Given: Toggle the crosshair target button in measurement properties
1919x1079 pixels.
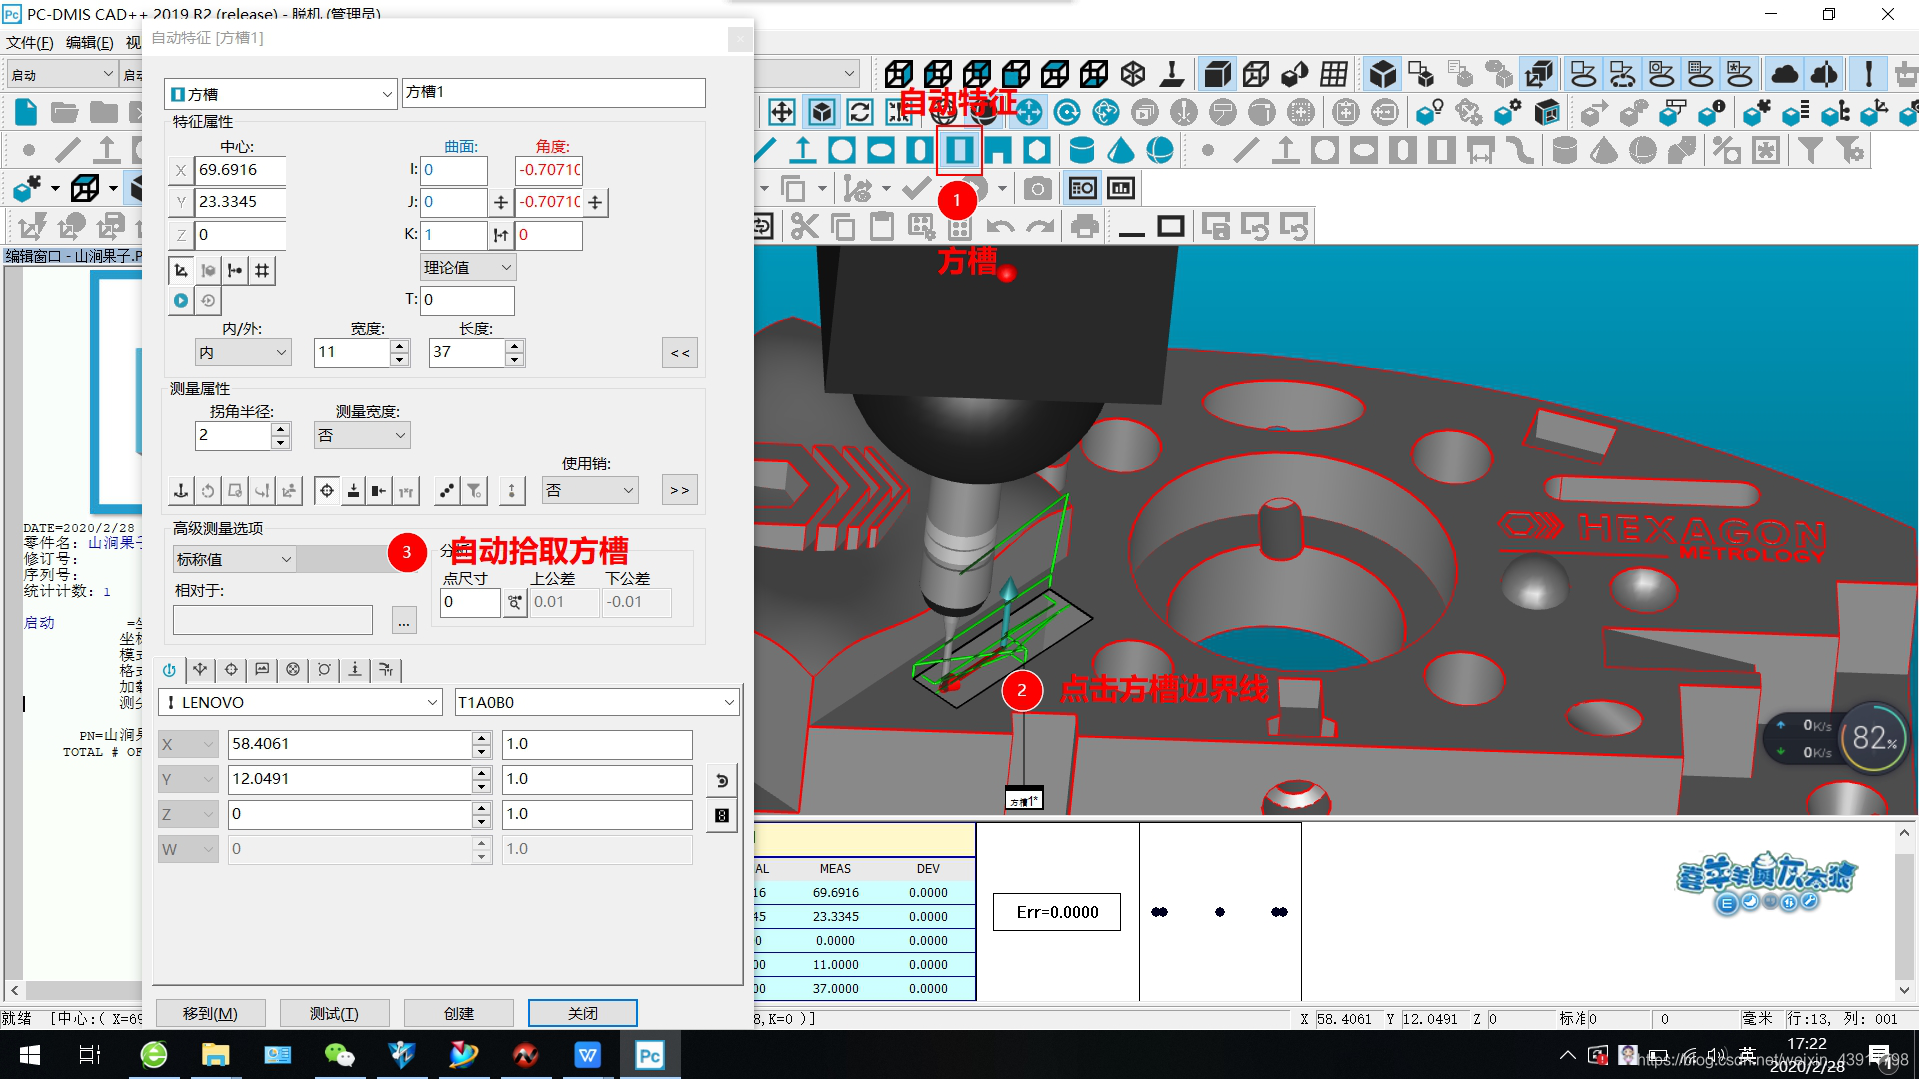Looking at the screenshot, I should [x=326, y=490].
